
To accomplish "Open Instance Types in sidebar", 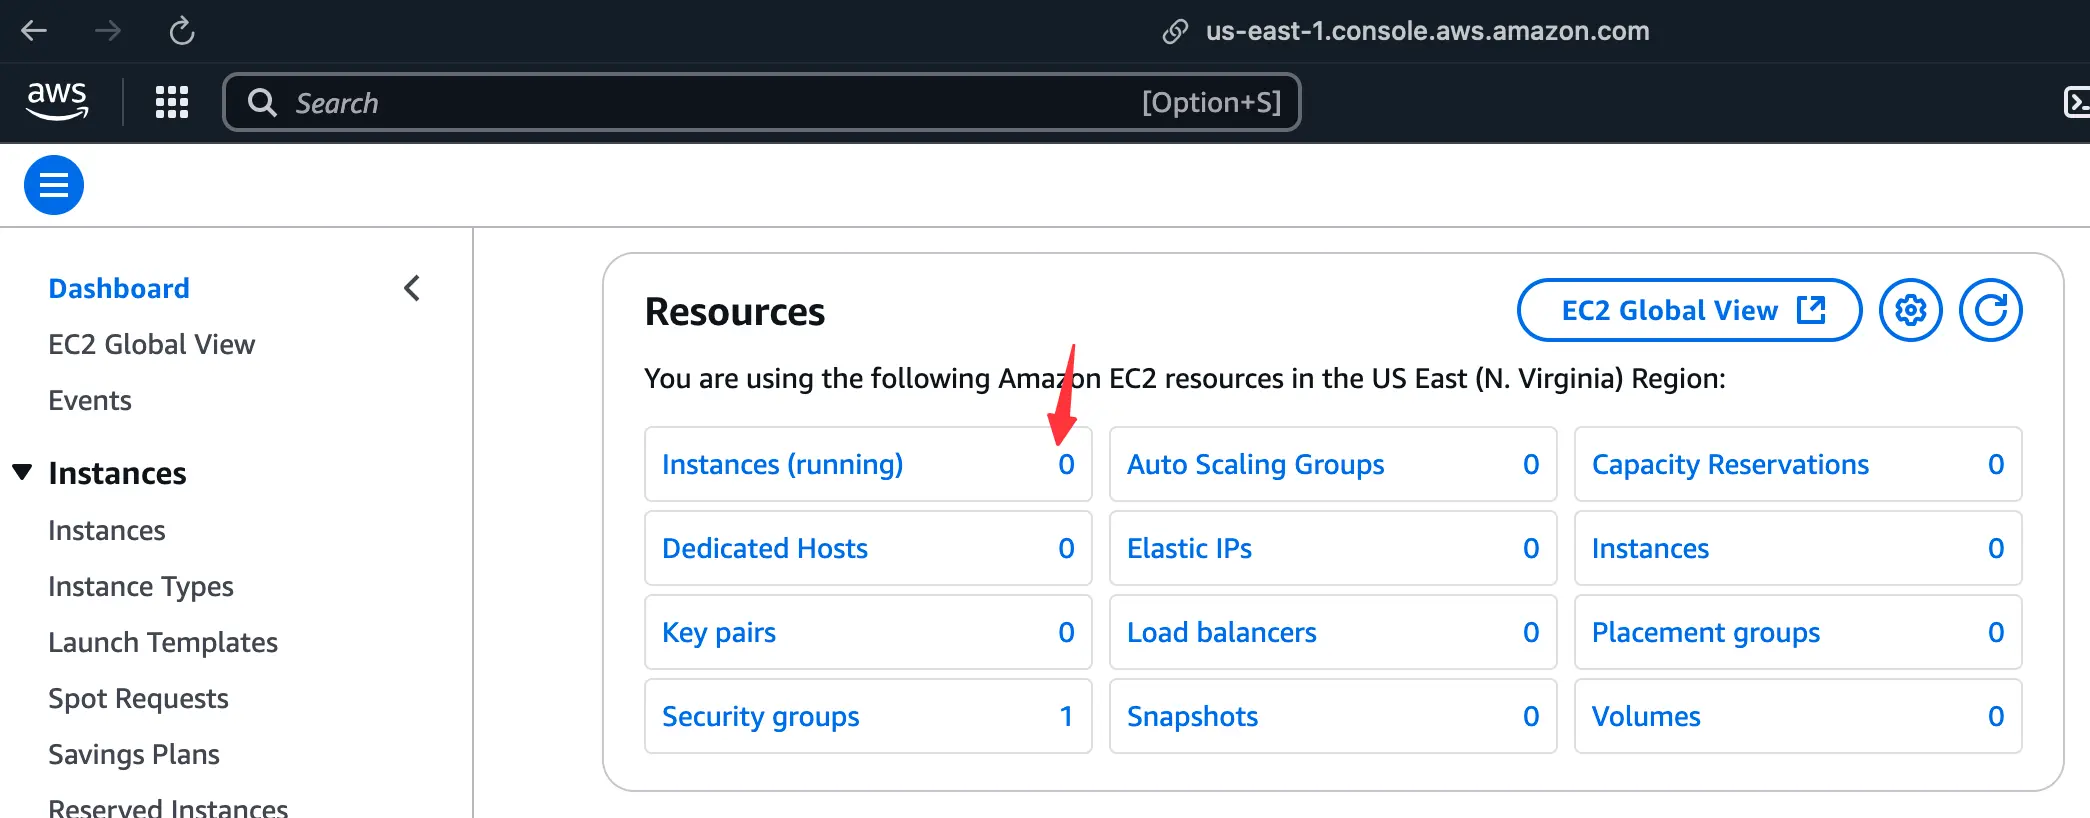I will (x=141, y=586).
